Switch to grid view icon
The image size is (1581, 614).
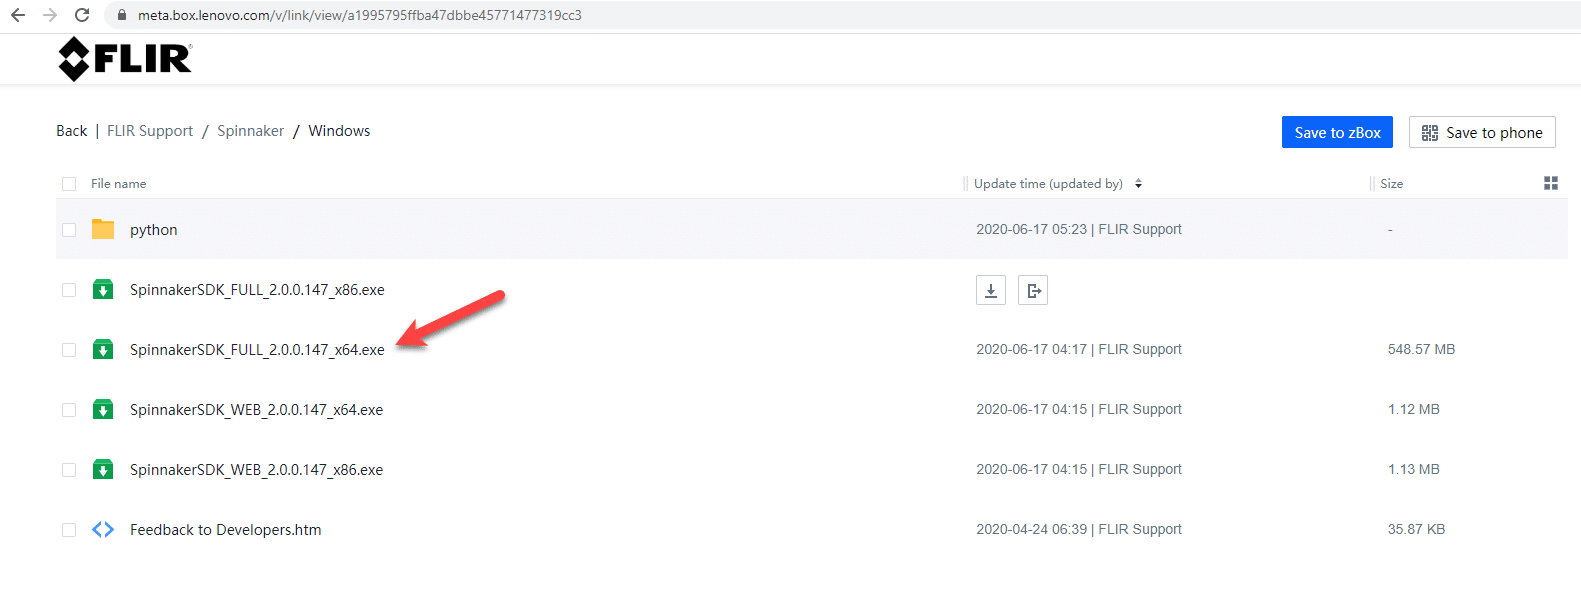tap(1551, 183)
